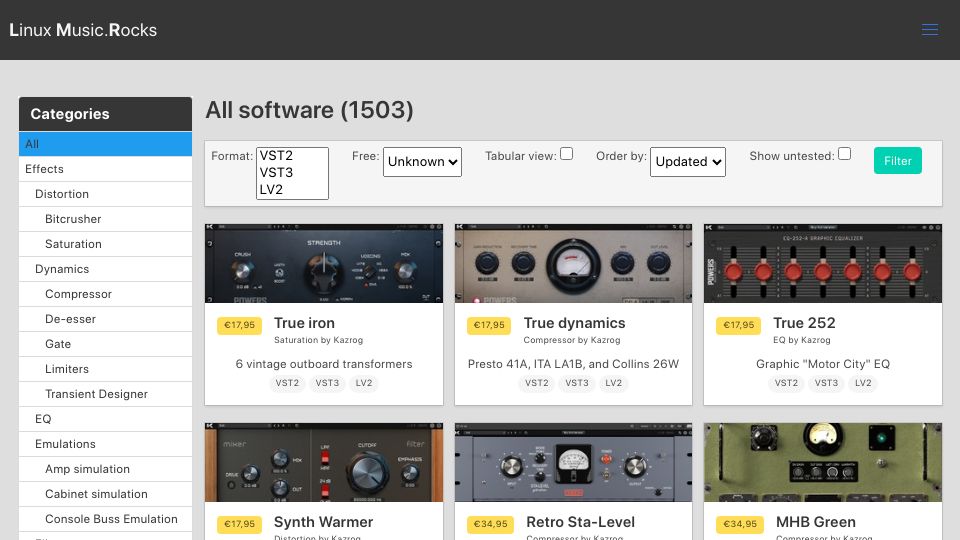Image resolution: width=960 pixels, height=540 pixels.
Task: Open the Emulations category
Action: coord(105,444)
